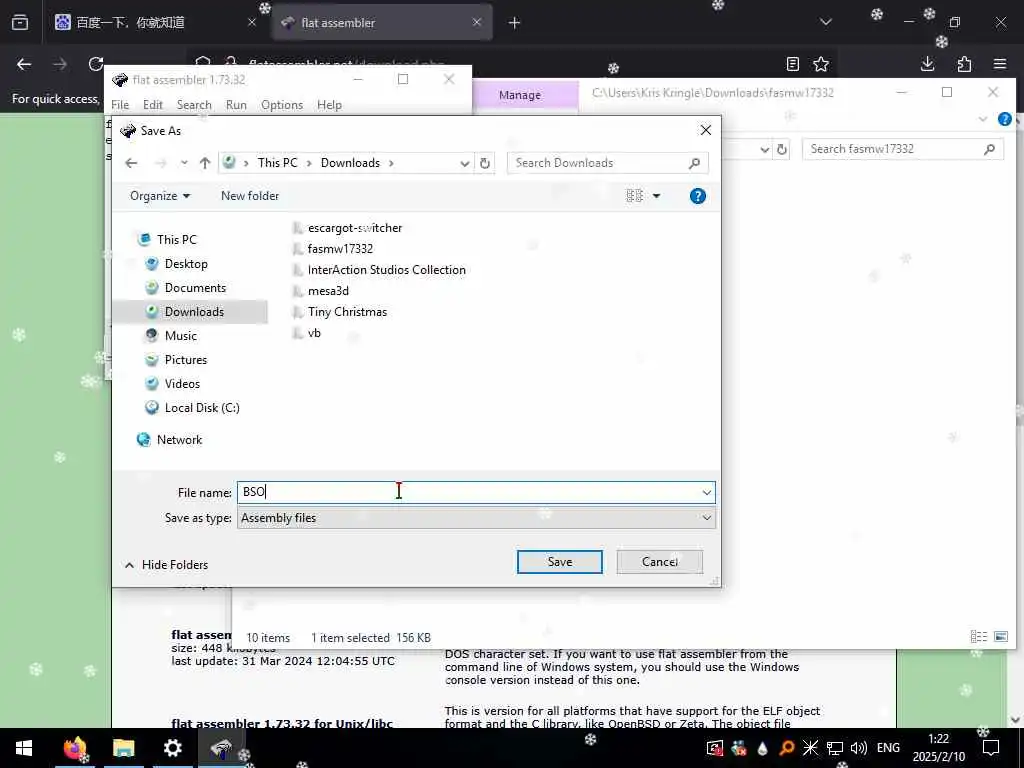Screen dimensions: 1024x768
Task: Open File Explorer help icon
Action: [x=1005, y=119]
